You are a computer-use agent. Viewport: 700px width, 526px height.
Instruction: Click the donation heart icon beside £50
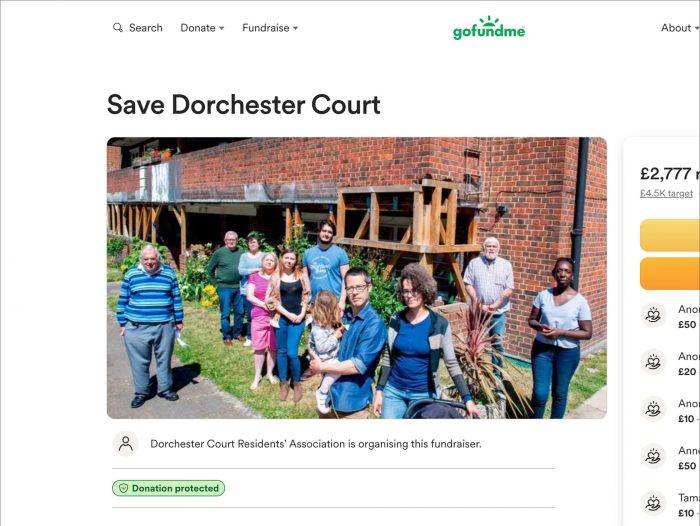point(653,315)
